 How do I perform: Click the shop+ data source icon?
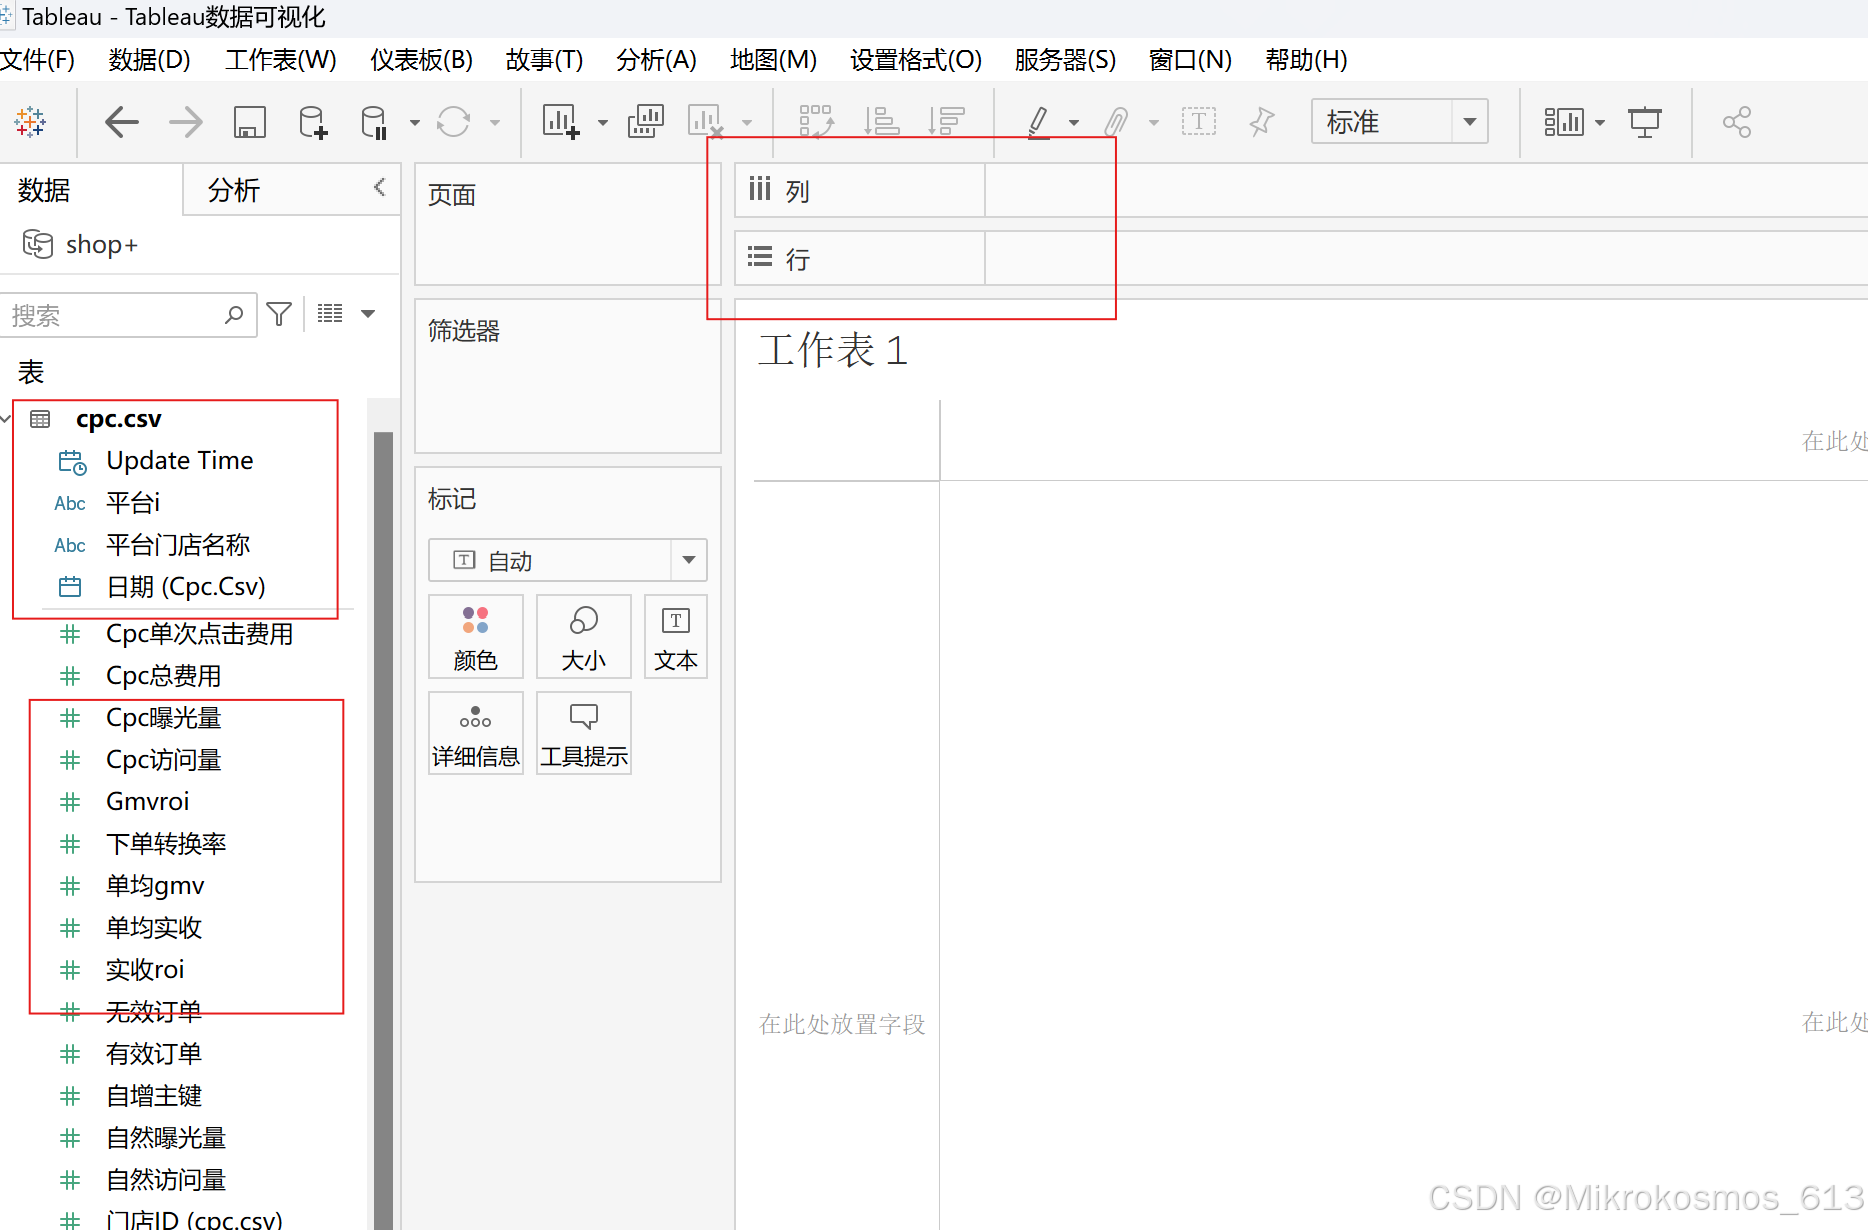[x=38, y=244]
